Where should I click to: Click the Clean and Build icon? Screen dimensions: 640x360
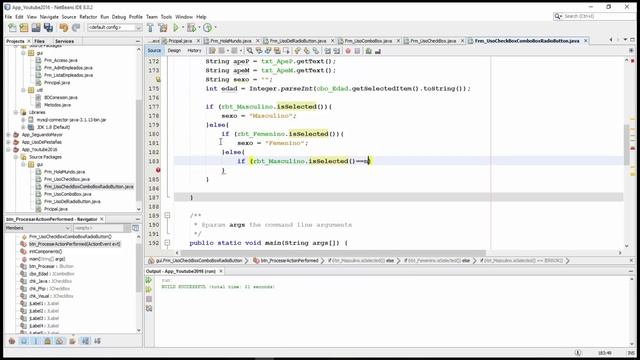tap(163, 28)
